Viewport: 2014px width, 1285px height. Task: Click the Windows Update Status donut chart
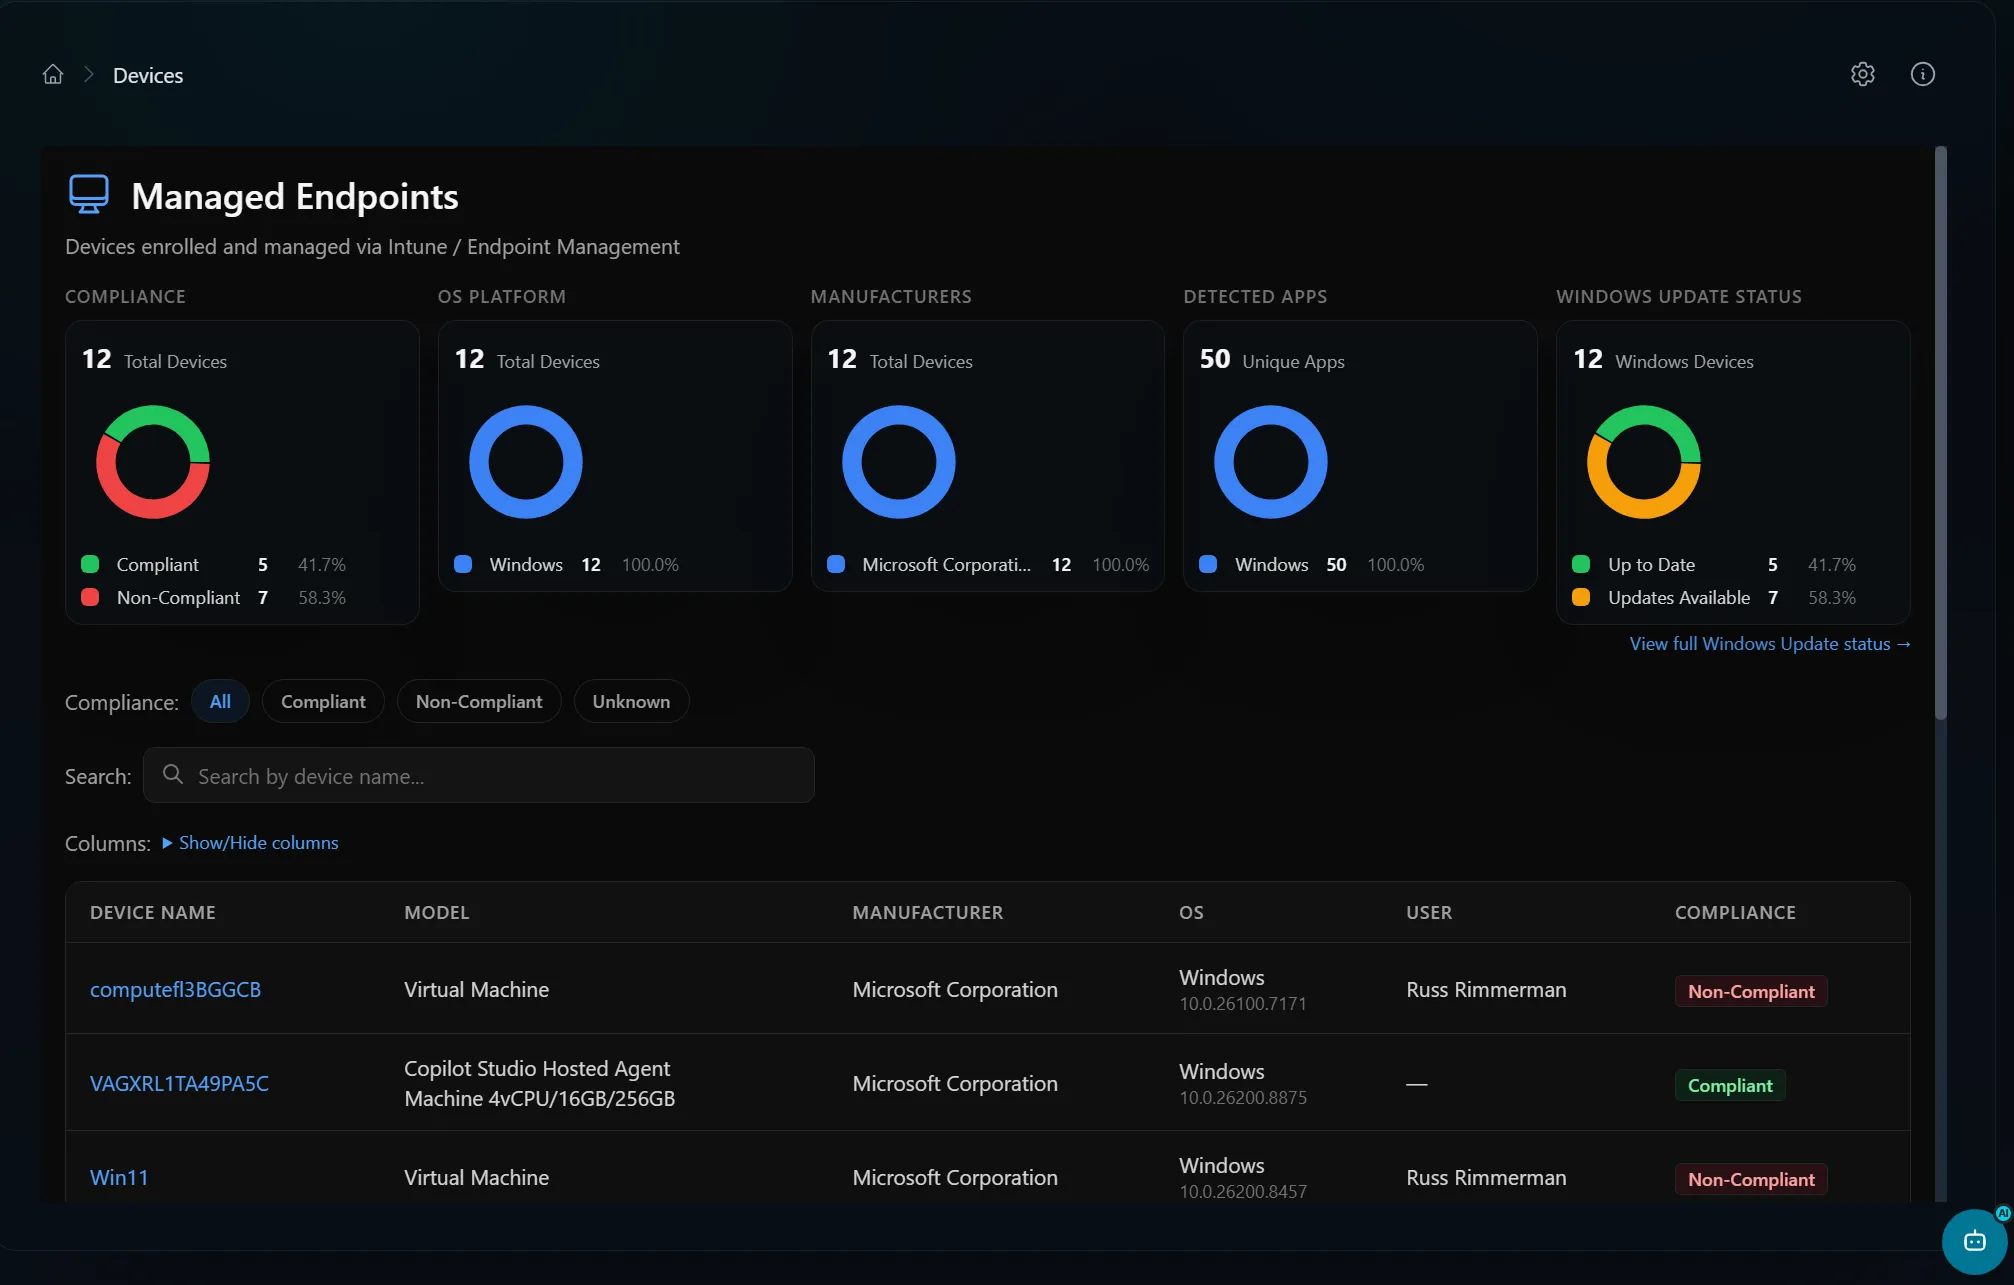[1644, 462]
